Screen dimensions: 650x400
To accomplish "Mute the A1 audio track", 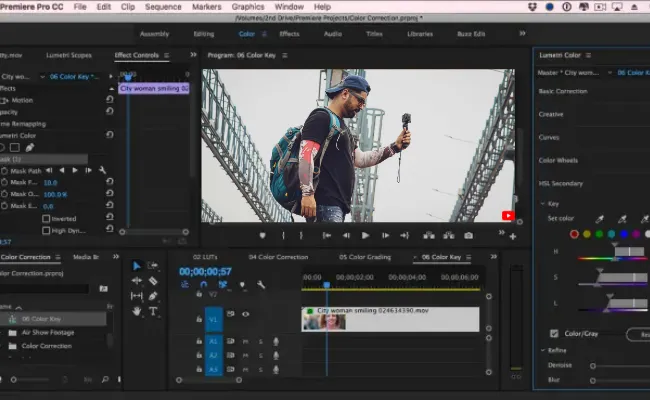I will (245, 342).
